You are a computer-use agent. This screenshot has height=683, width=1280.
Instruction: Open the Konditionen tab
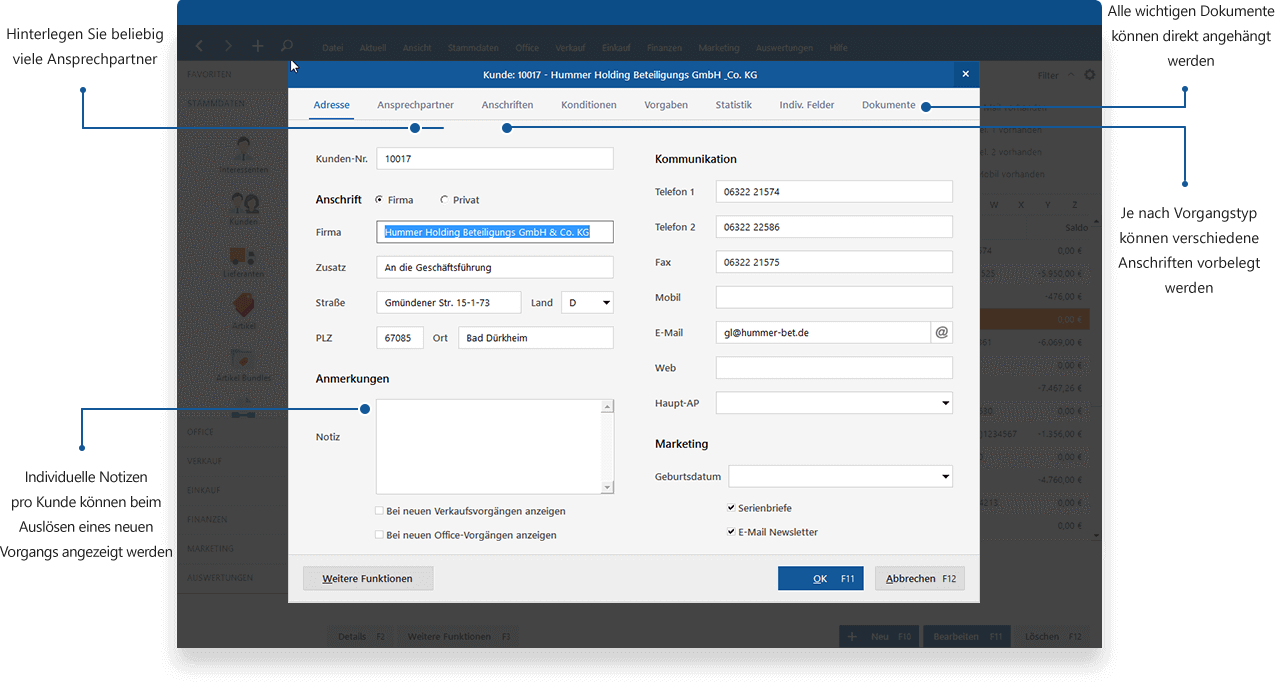pos(589,105)
